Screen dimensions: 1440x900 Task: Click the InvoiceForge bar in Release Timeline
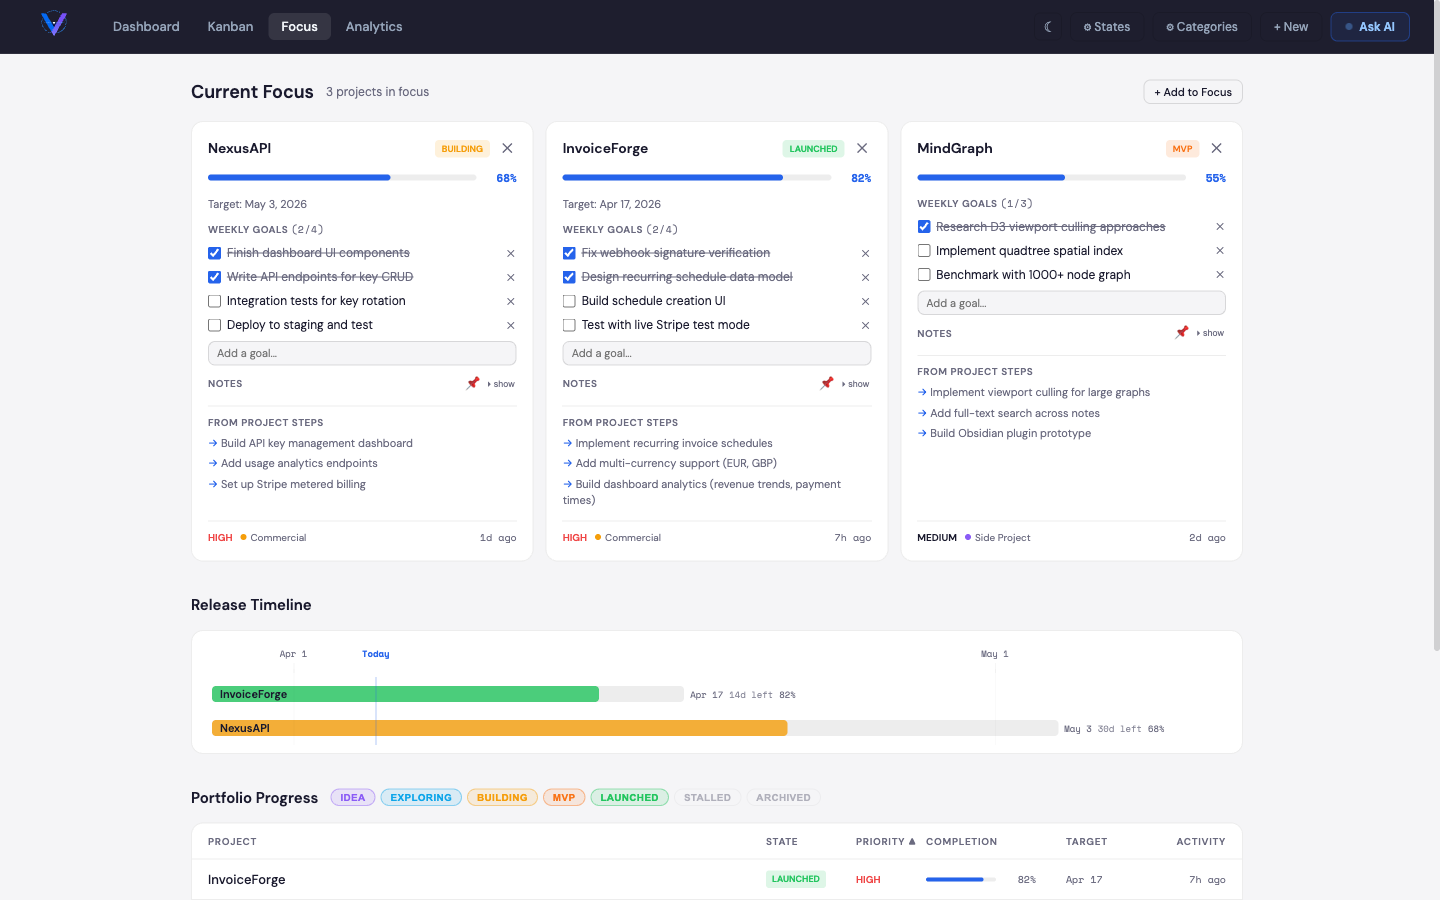pyautogui.click(x=405, y=694)
